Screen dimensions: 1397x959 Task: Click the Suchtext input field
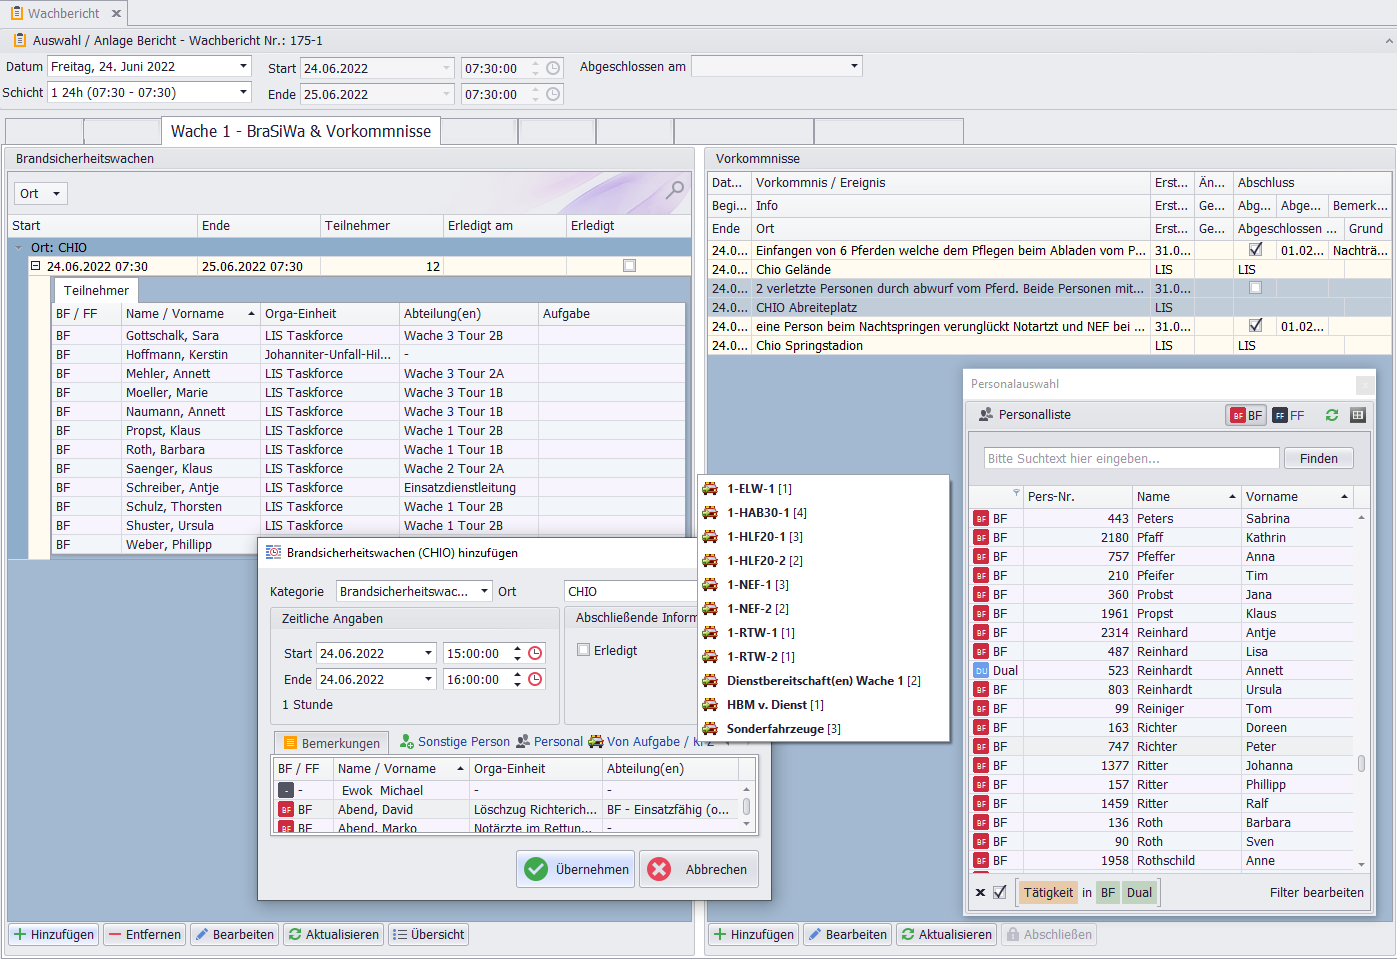pos(1131,458)
